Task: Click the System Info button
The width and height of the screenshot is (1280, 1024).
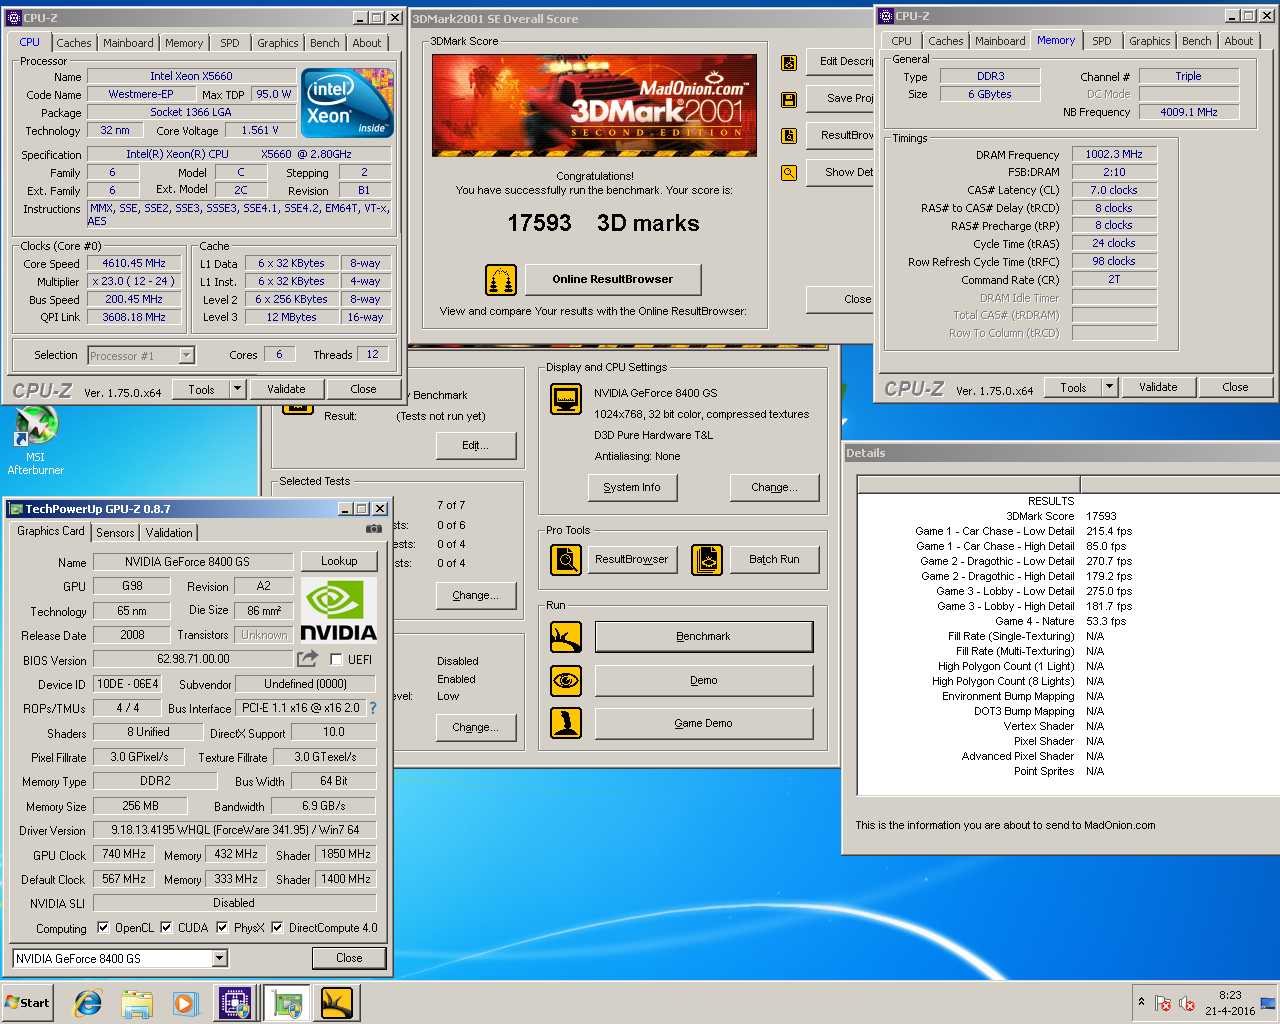Action: [x=632, y=487]
